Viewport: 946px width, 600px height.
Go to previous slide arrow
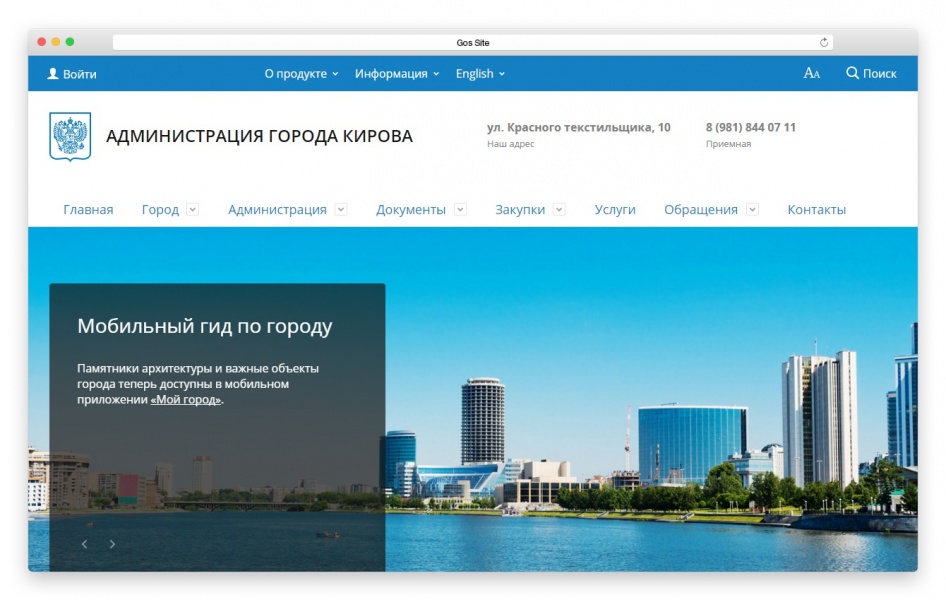point(84,544)
